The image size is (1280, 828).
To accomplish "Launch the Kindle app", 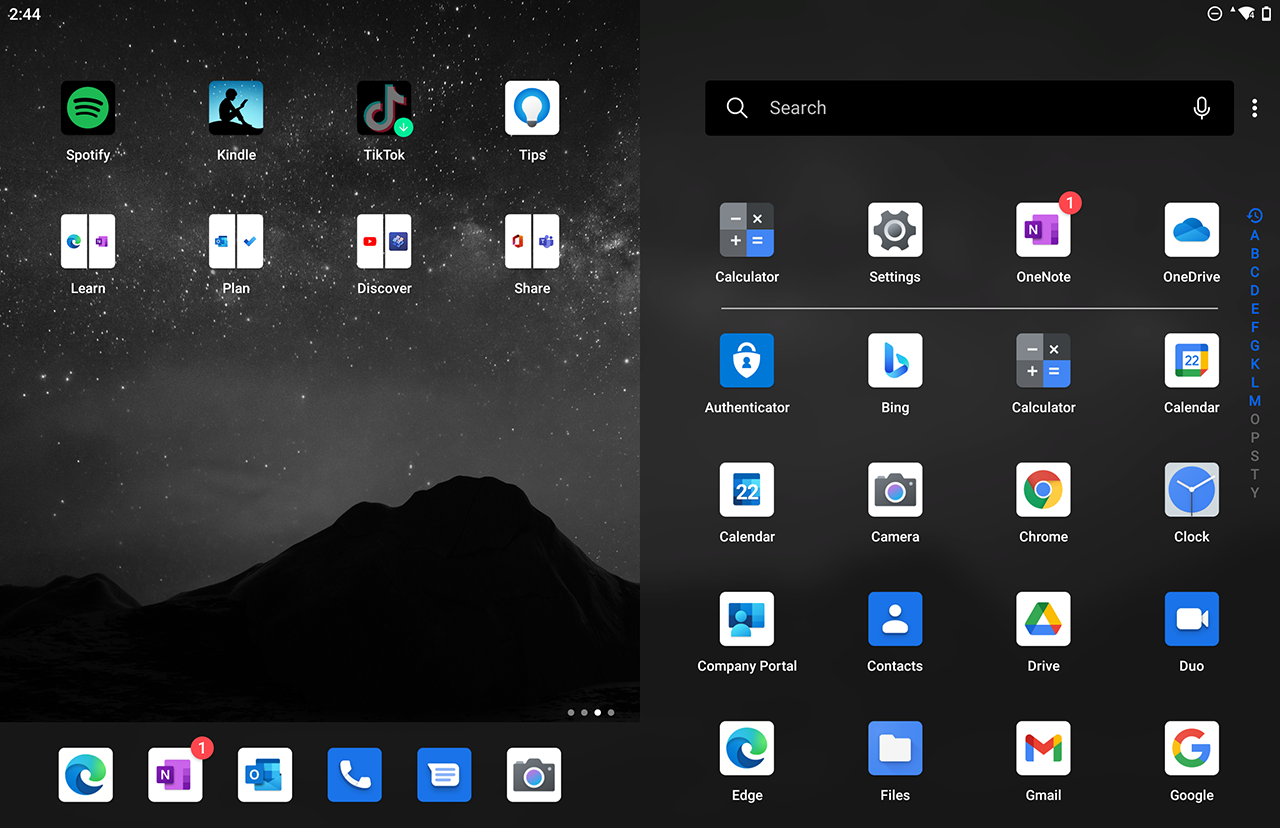I will (236, 108).
